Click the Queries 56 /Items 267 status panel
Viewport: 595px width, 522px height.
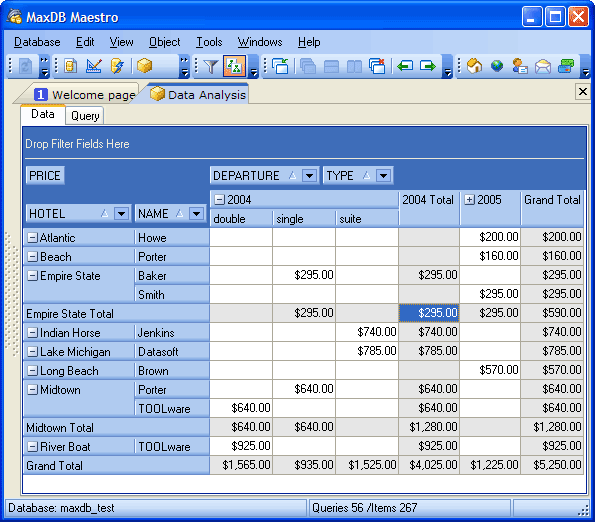(x=409, y=508)
